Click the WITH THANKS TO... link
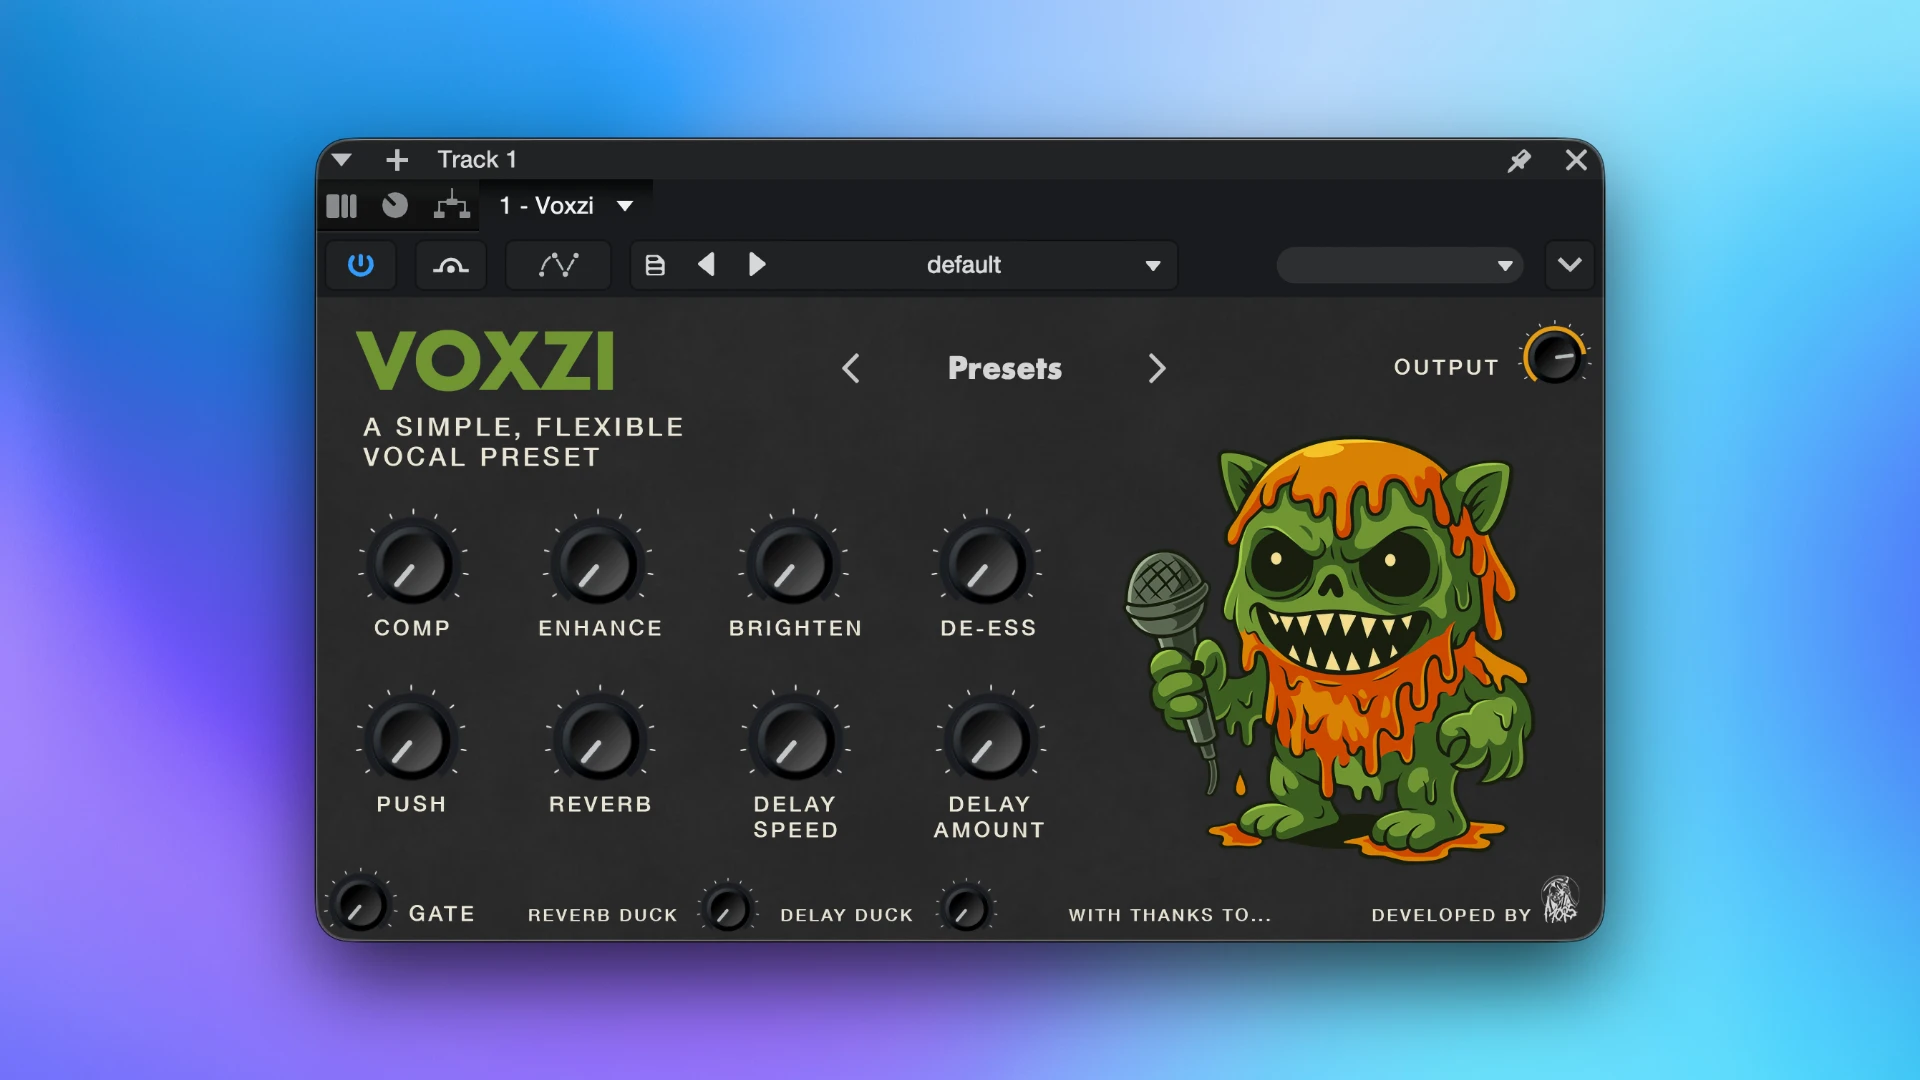 coord(1170,915)
